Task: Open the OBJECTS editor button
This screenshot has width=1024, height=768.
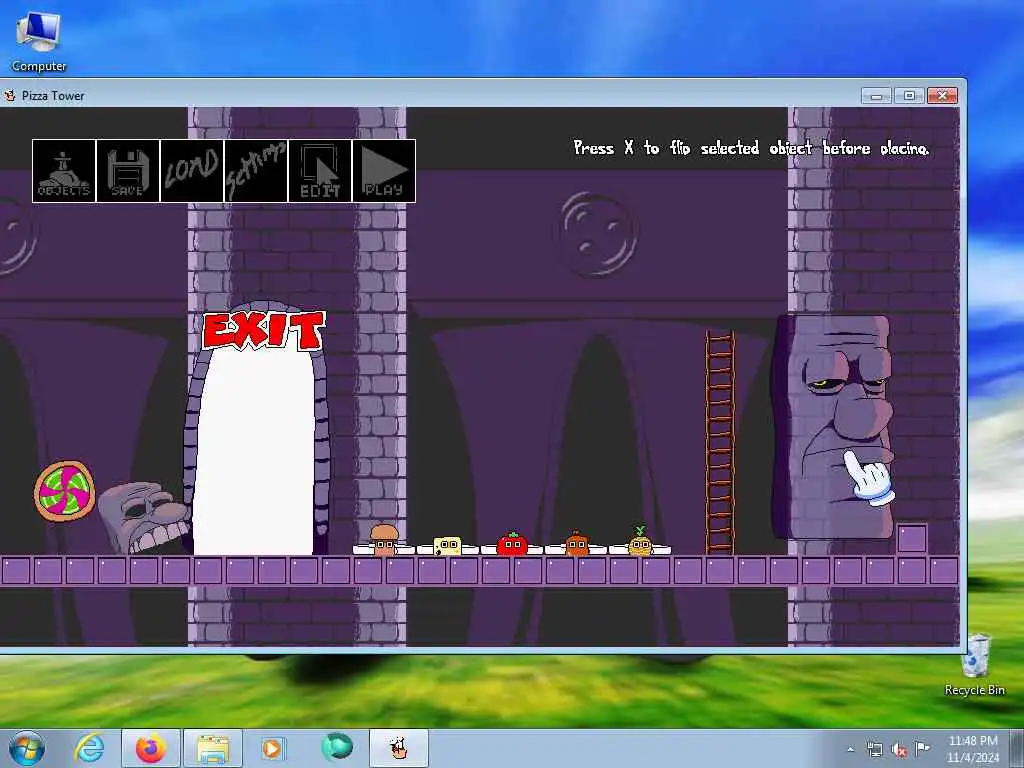Action: [64, 171]
